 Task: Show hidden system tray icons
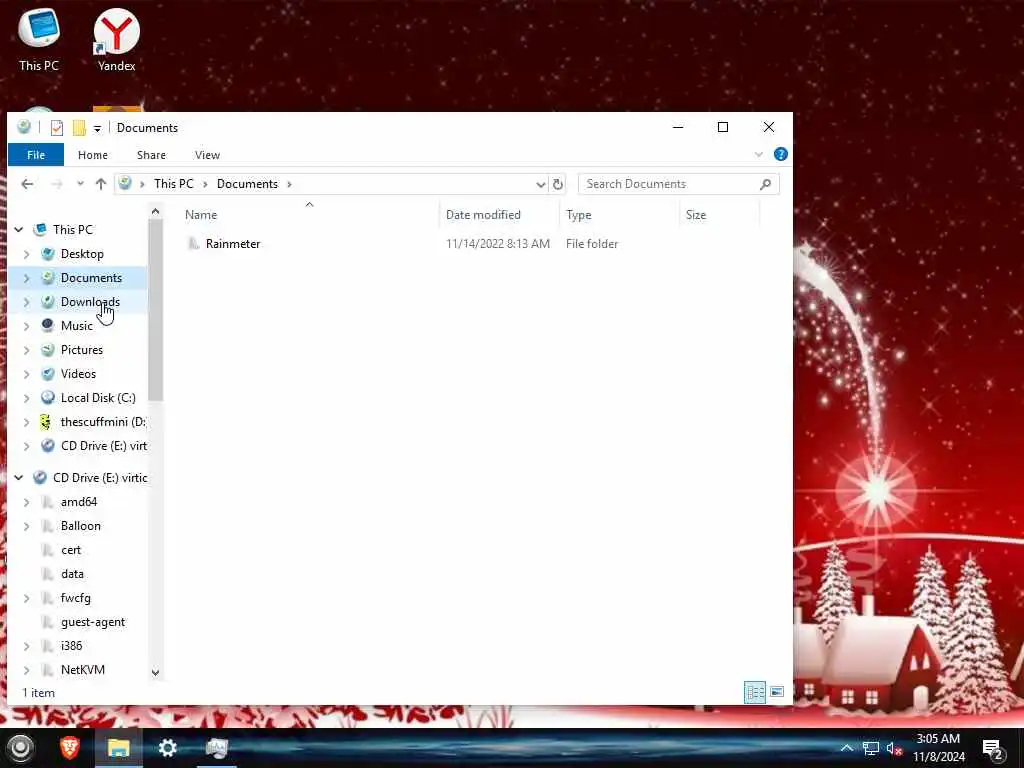(846, 748)
